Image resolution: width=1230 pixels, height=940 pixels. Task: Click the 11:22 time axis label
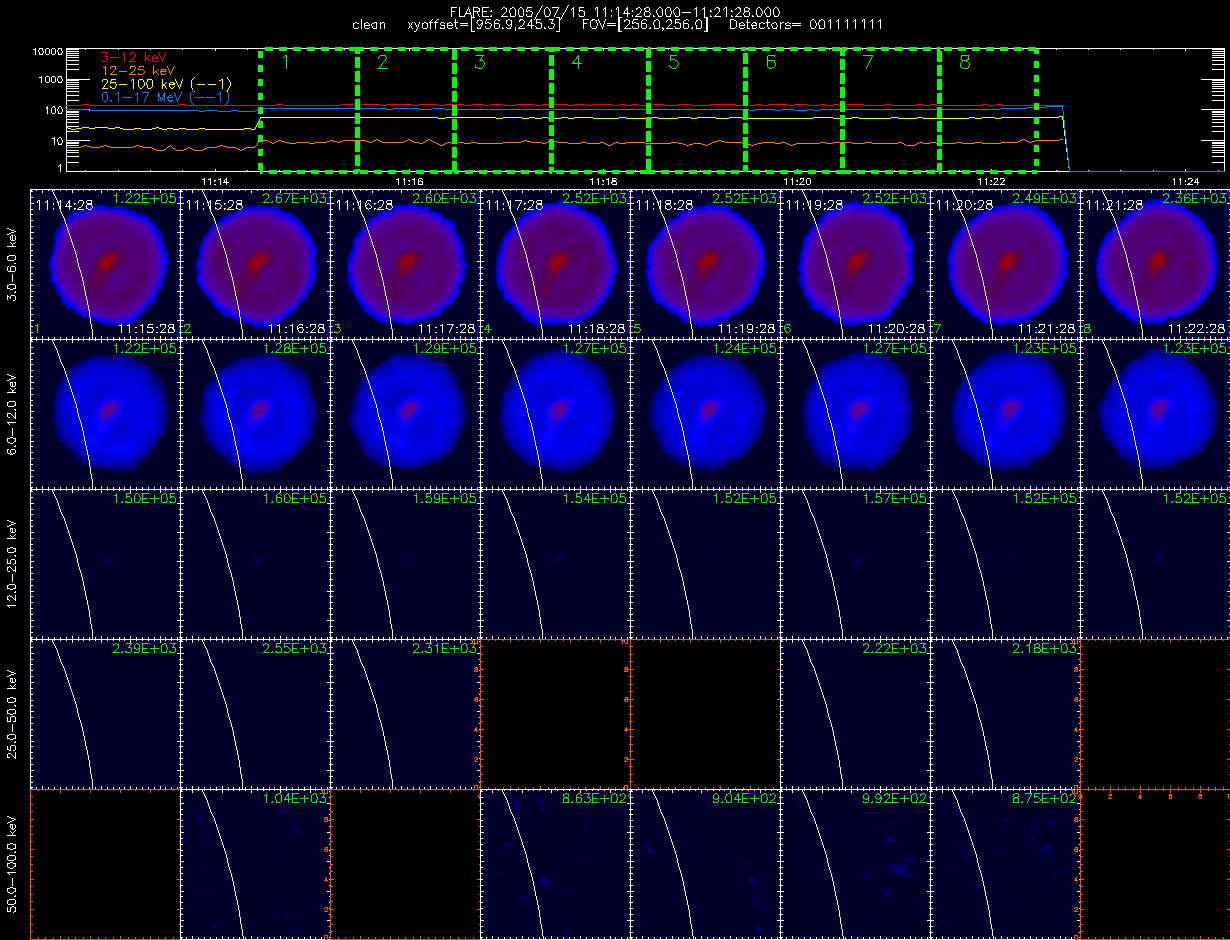[991, 182]
